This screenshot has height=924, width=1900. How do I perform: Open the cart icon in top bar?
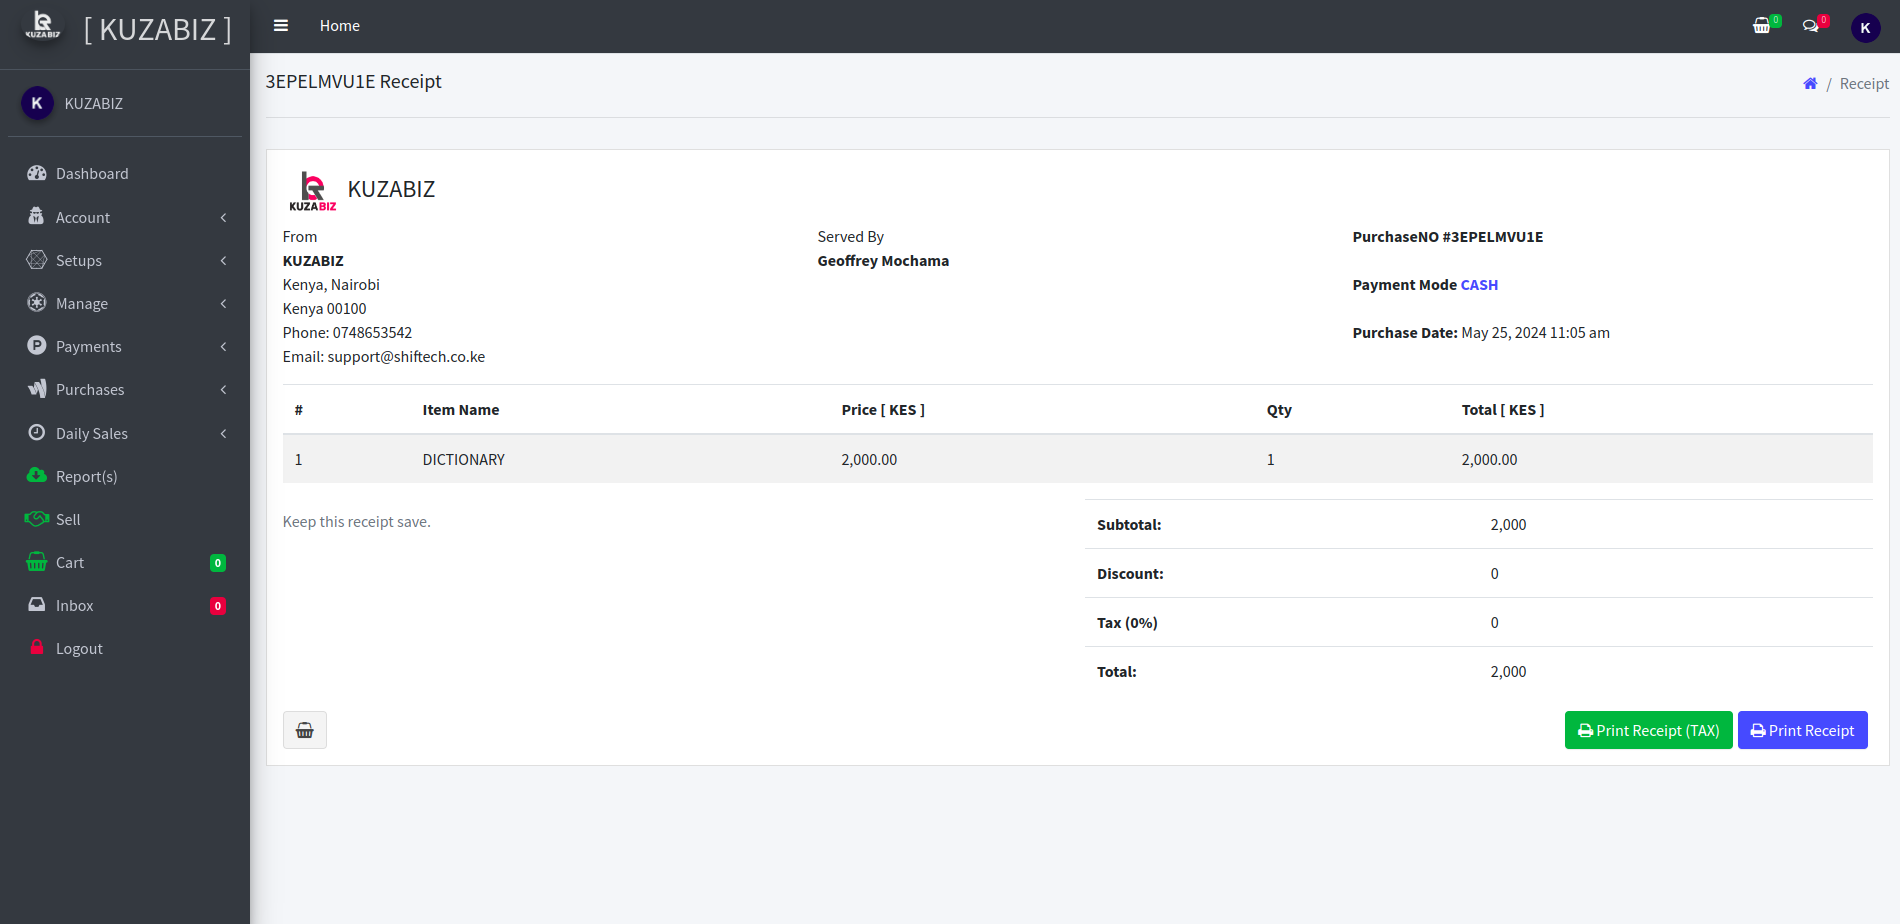1762,26
